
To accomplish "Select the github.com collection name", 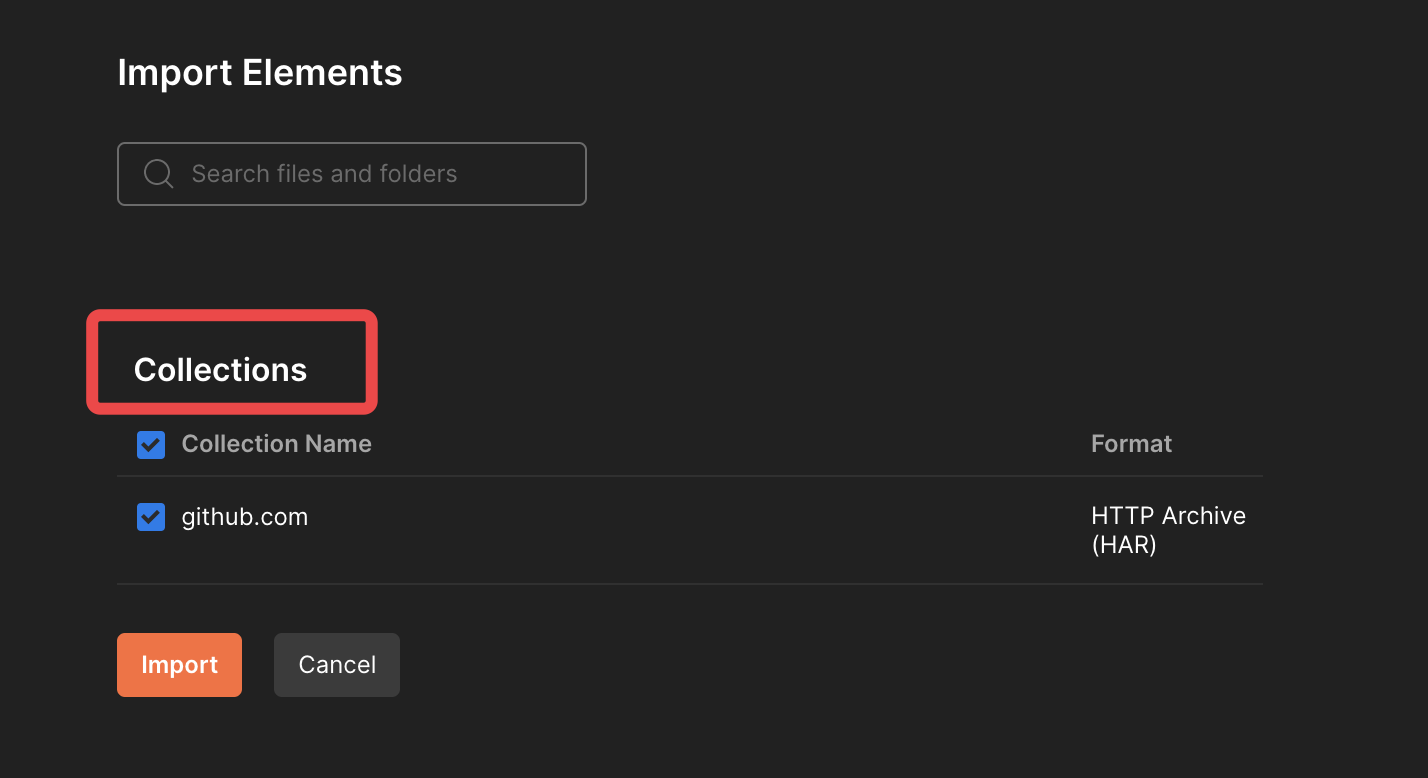I will point(245,517).
